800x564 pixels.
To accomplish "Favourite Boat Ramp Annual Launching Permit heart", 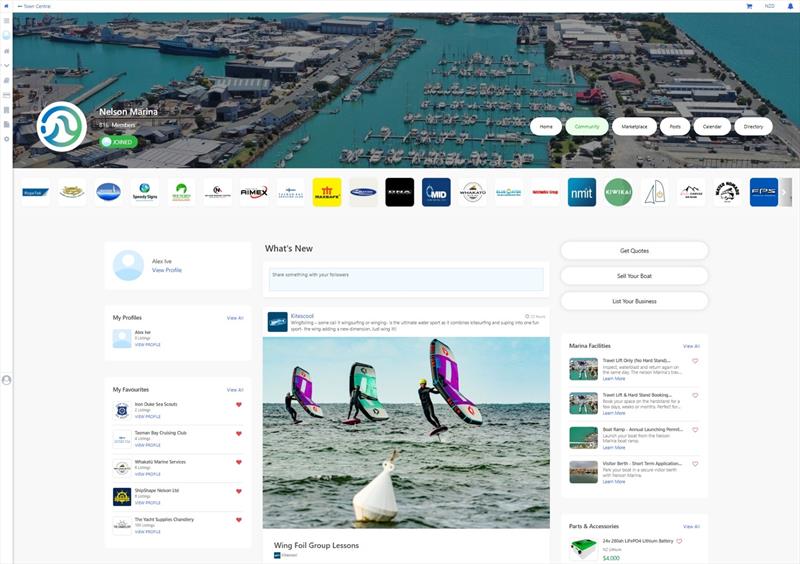I will (695, 430).
